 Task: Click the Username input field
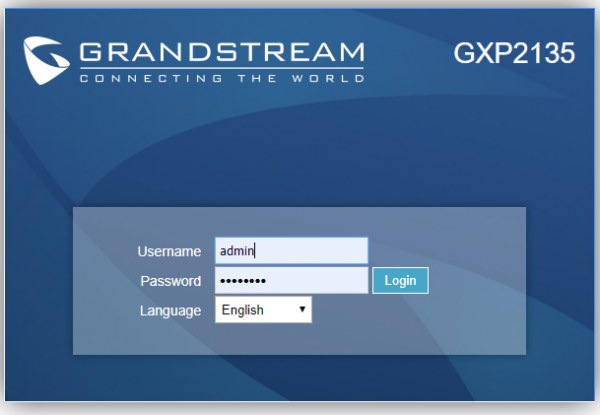291,251
